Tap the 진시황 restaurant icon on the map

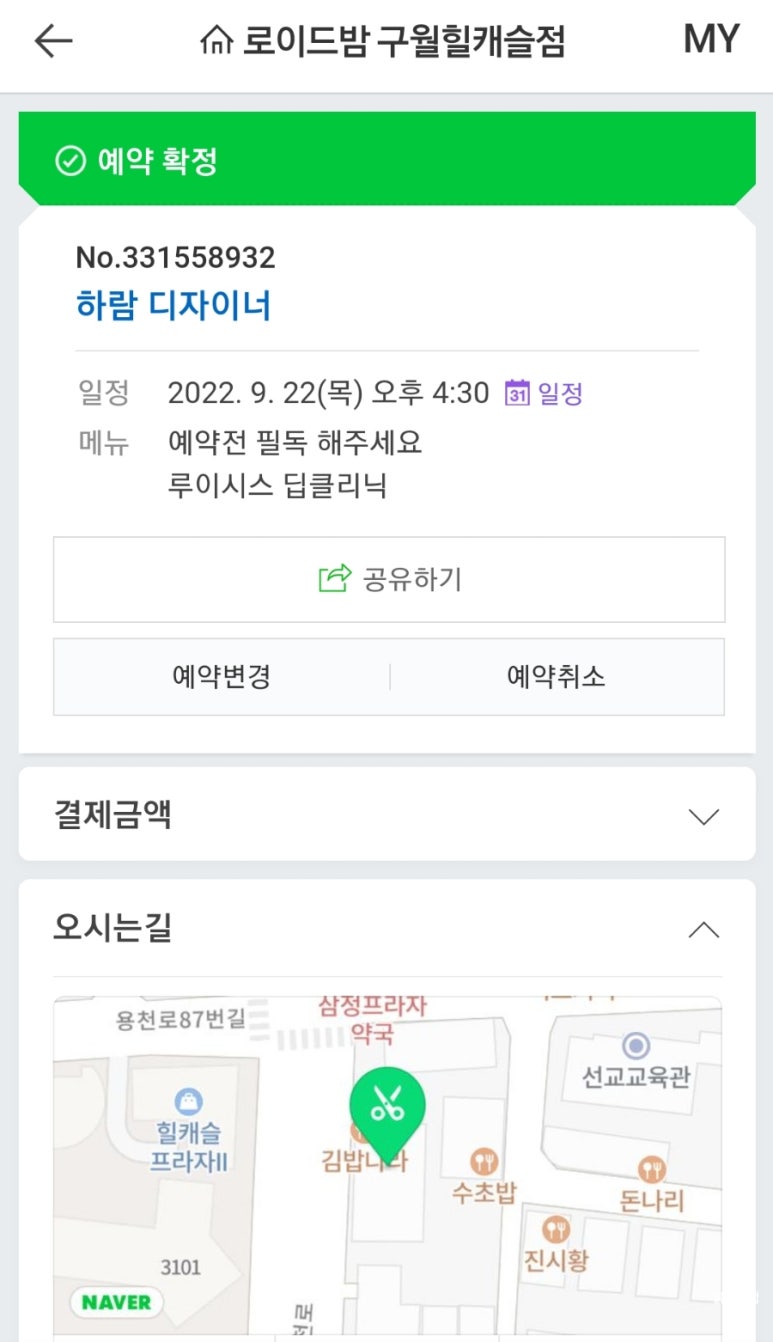[x=556, y=1230]
